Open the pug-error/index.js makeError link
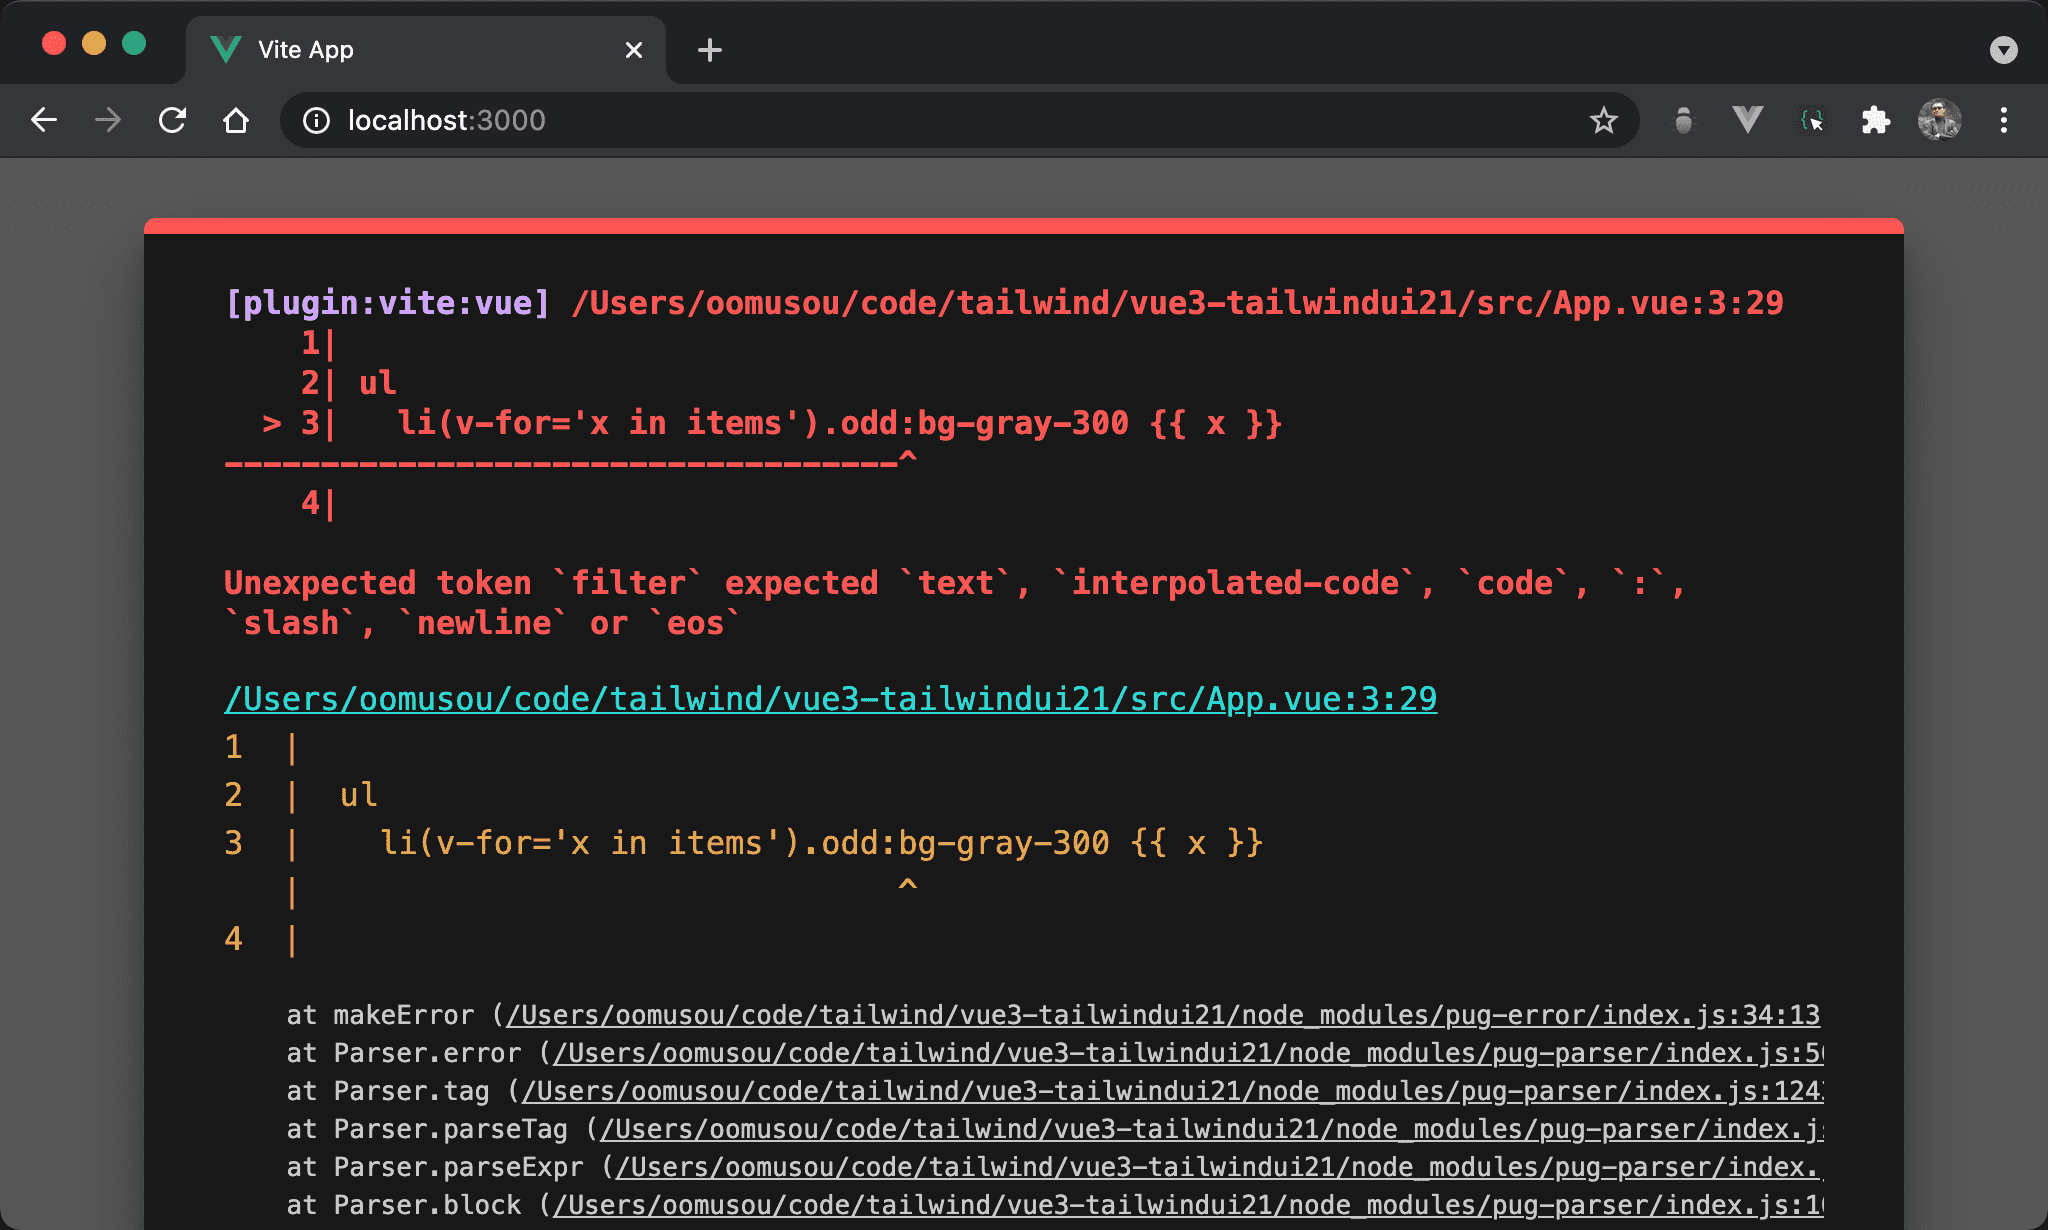Image resolution: width=2048 pixels, height=1230 pixels. coord(1163,1015)
